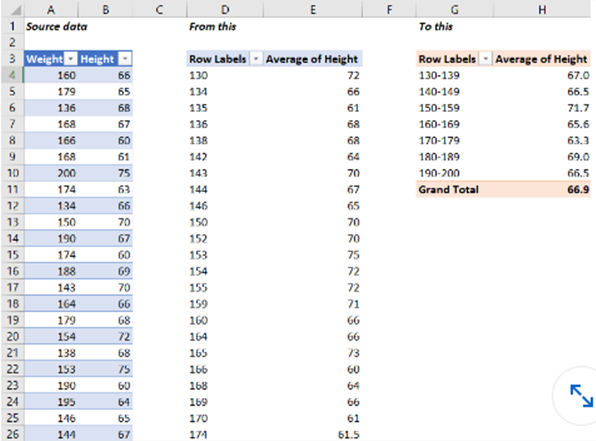Click pivot row label 174 in column D
The width and height of the screenshot is (596, 441).
pos(198,434)
